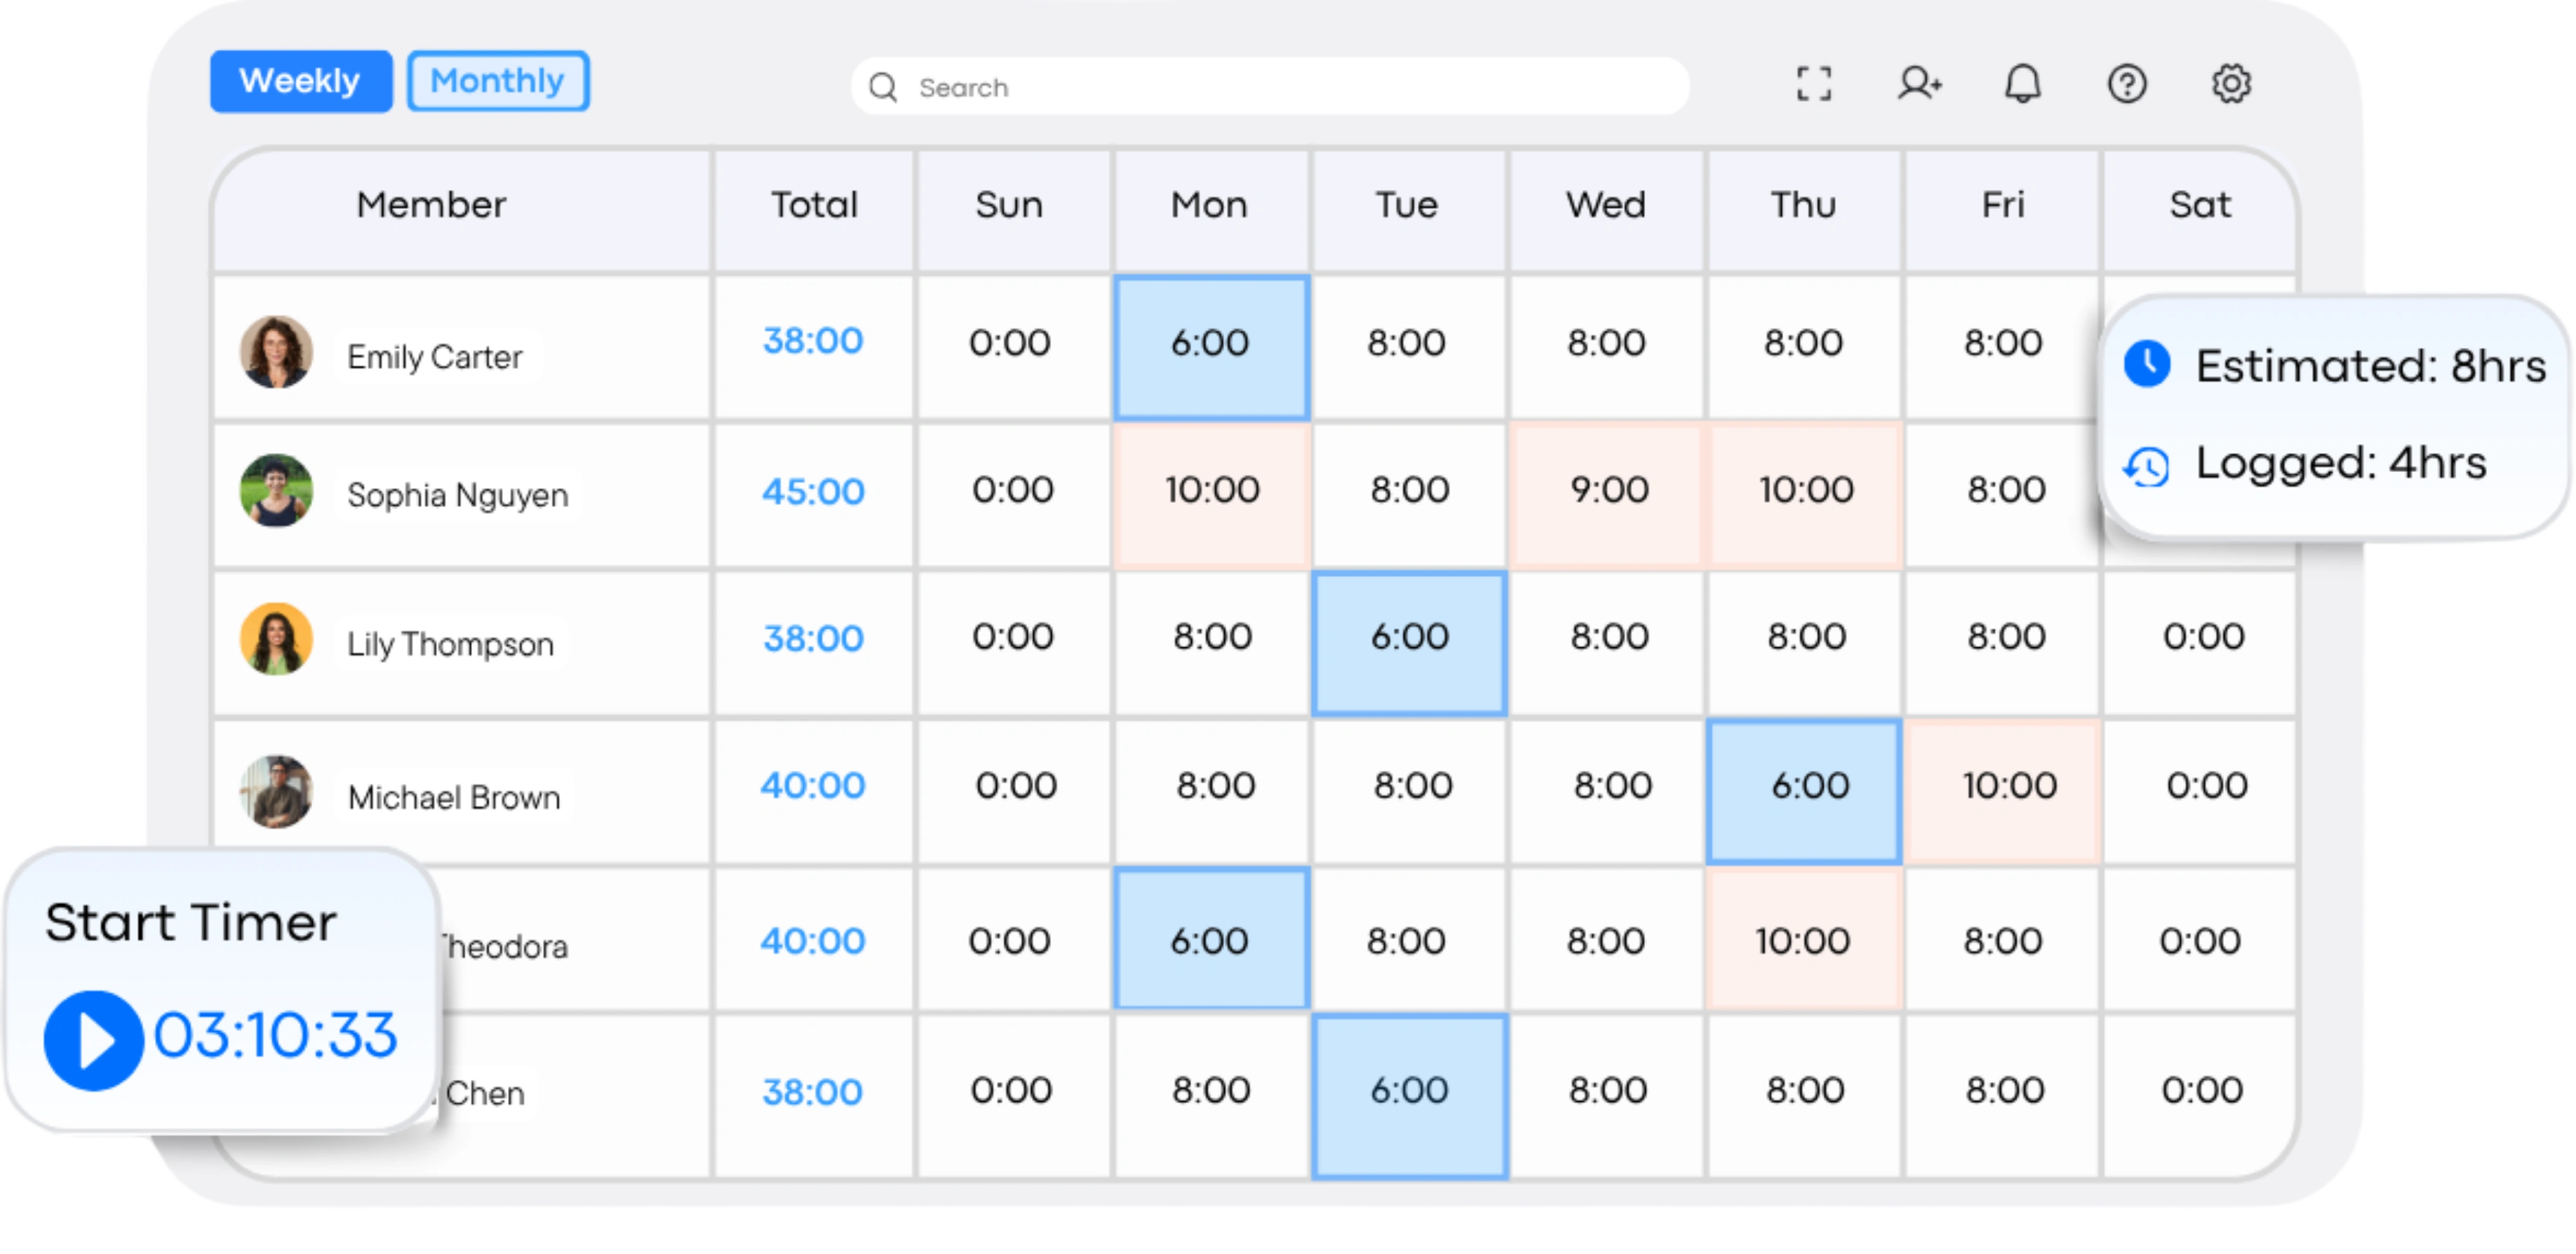Click the Logged history icon
The image size is (2576, 1254).
point(2146,466)
